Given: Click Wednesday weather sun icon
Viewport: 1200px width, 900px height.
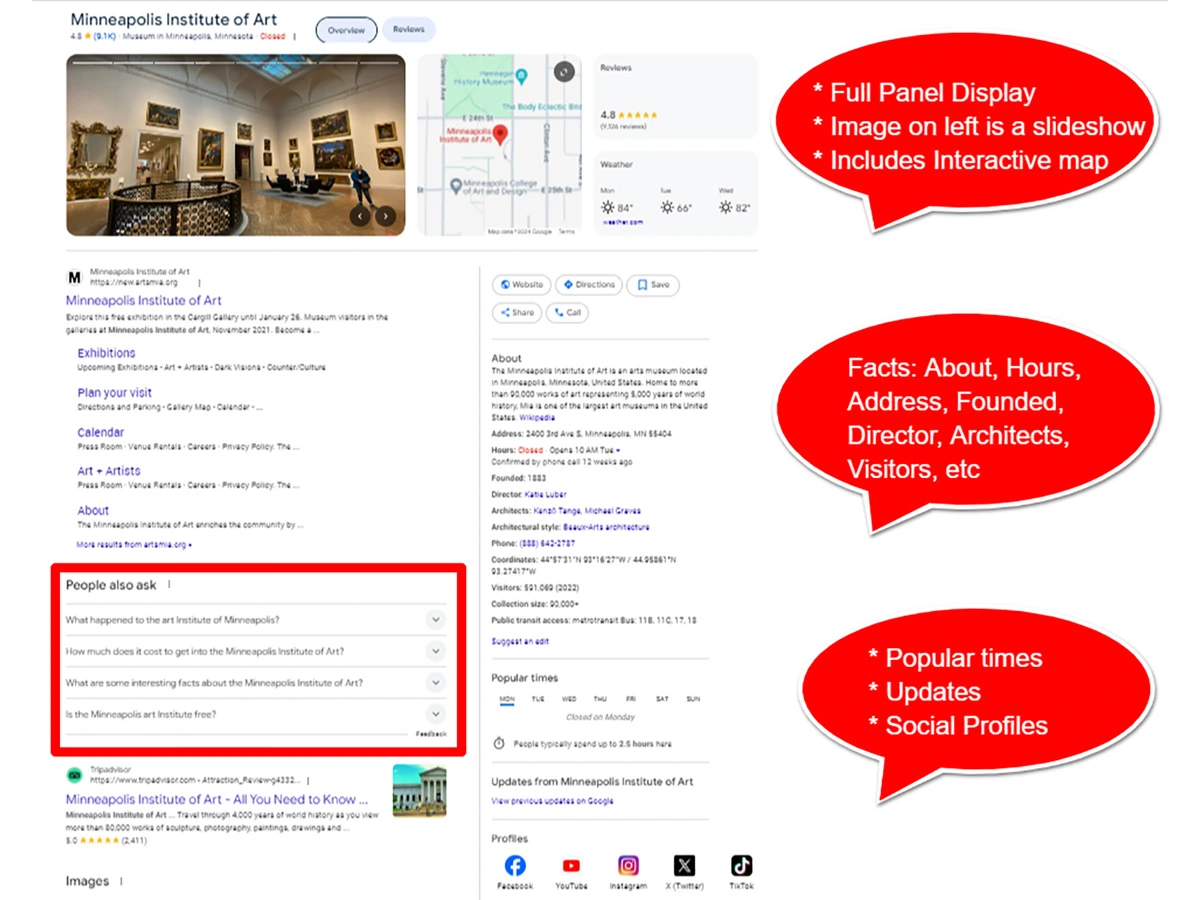Looking at the screenshot, I should click(727, 208).
